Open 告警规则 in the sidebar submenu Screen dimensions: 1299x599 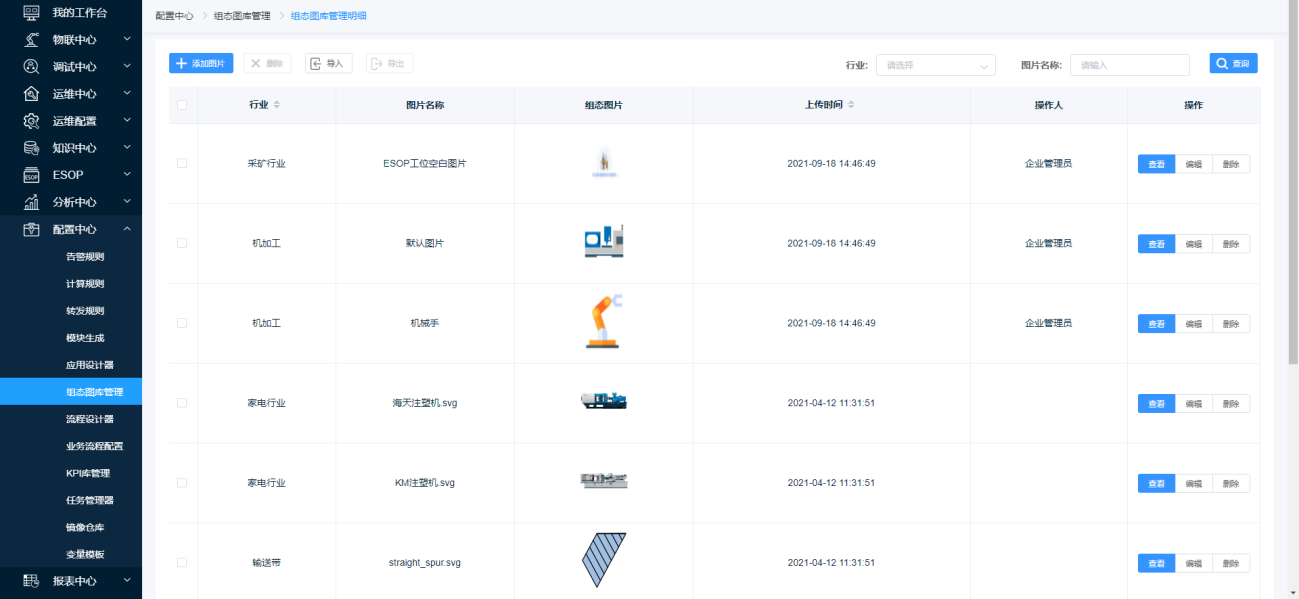click(85, 257)
